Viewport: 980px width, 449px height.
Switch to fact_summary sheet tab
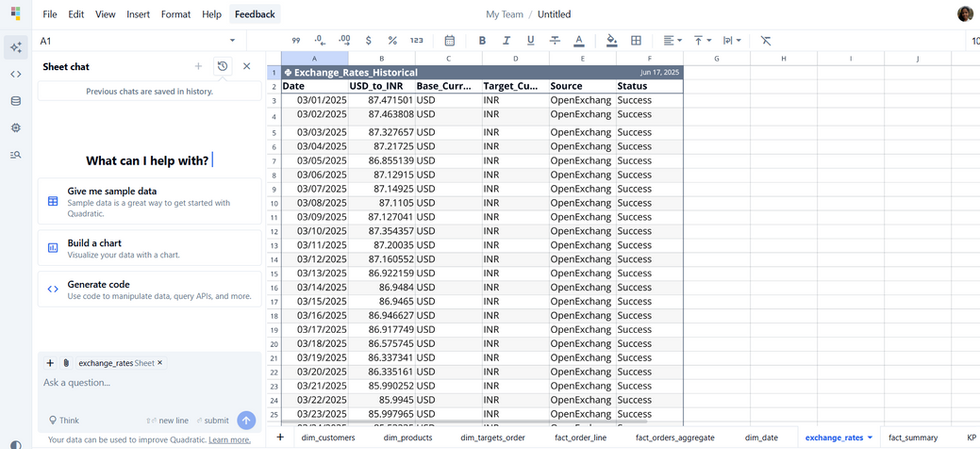click(x=912, y=438)
